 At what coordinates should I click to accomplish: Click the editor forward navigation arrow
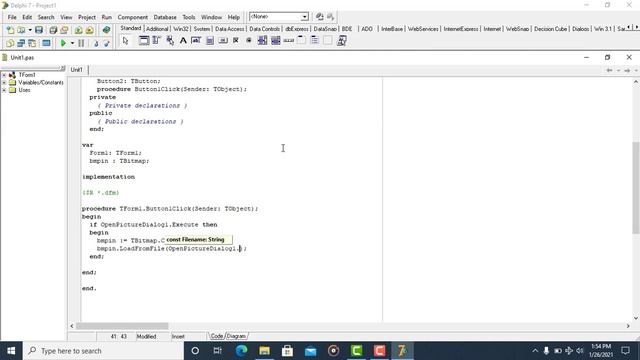pos(627,70)
